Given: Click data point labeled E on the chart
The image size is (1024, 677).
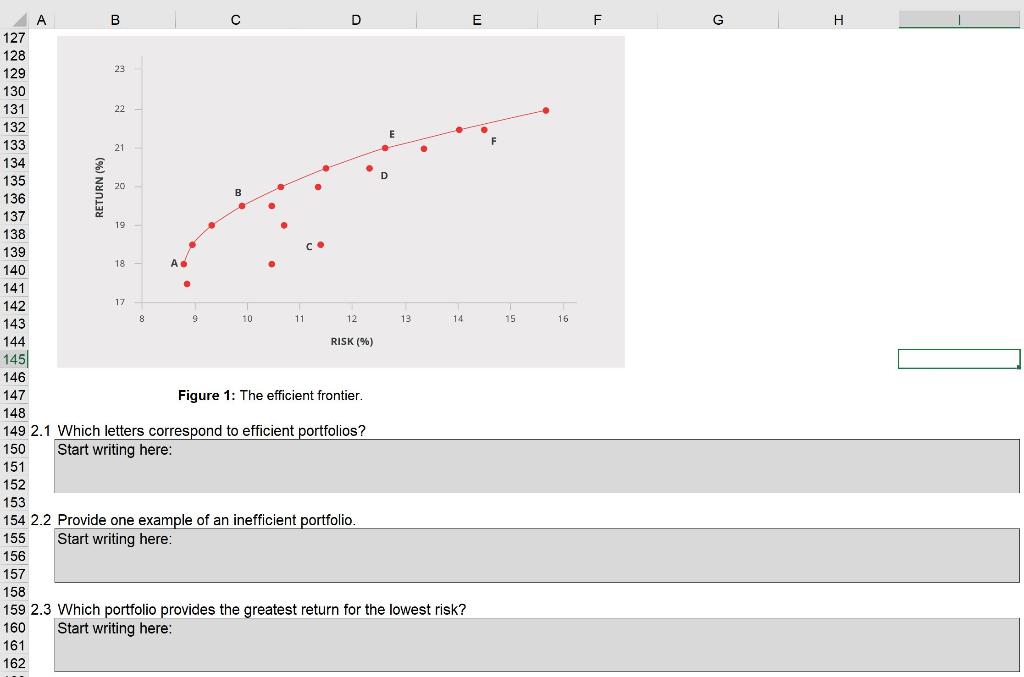Looking at the screenshot, I should click(385, 147).
